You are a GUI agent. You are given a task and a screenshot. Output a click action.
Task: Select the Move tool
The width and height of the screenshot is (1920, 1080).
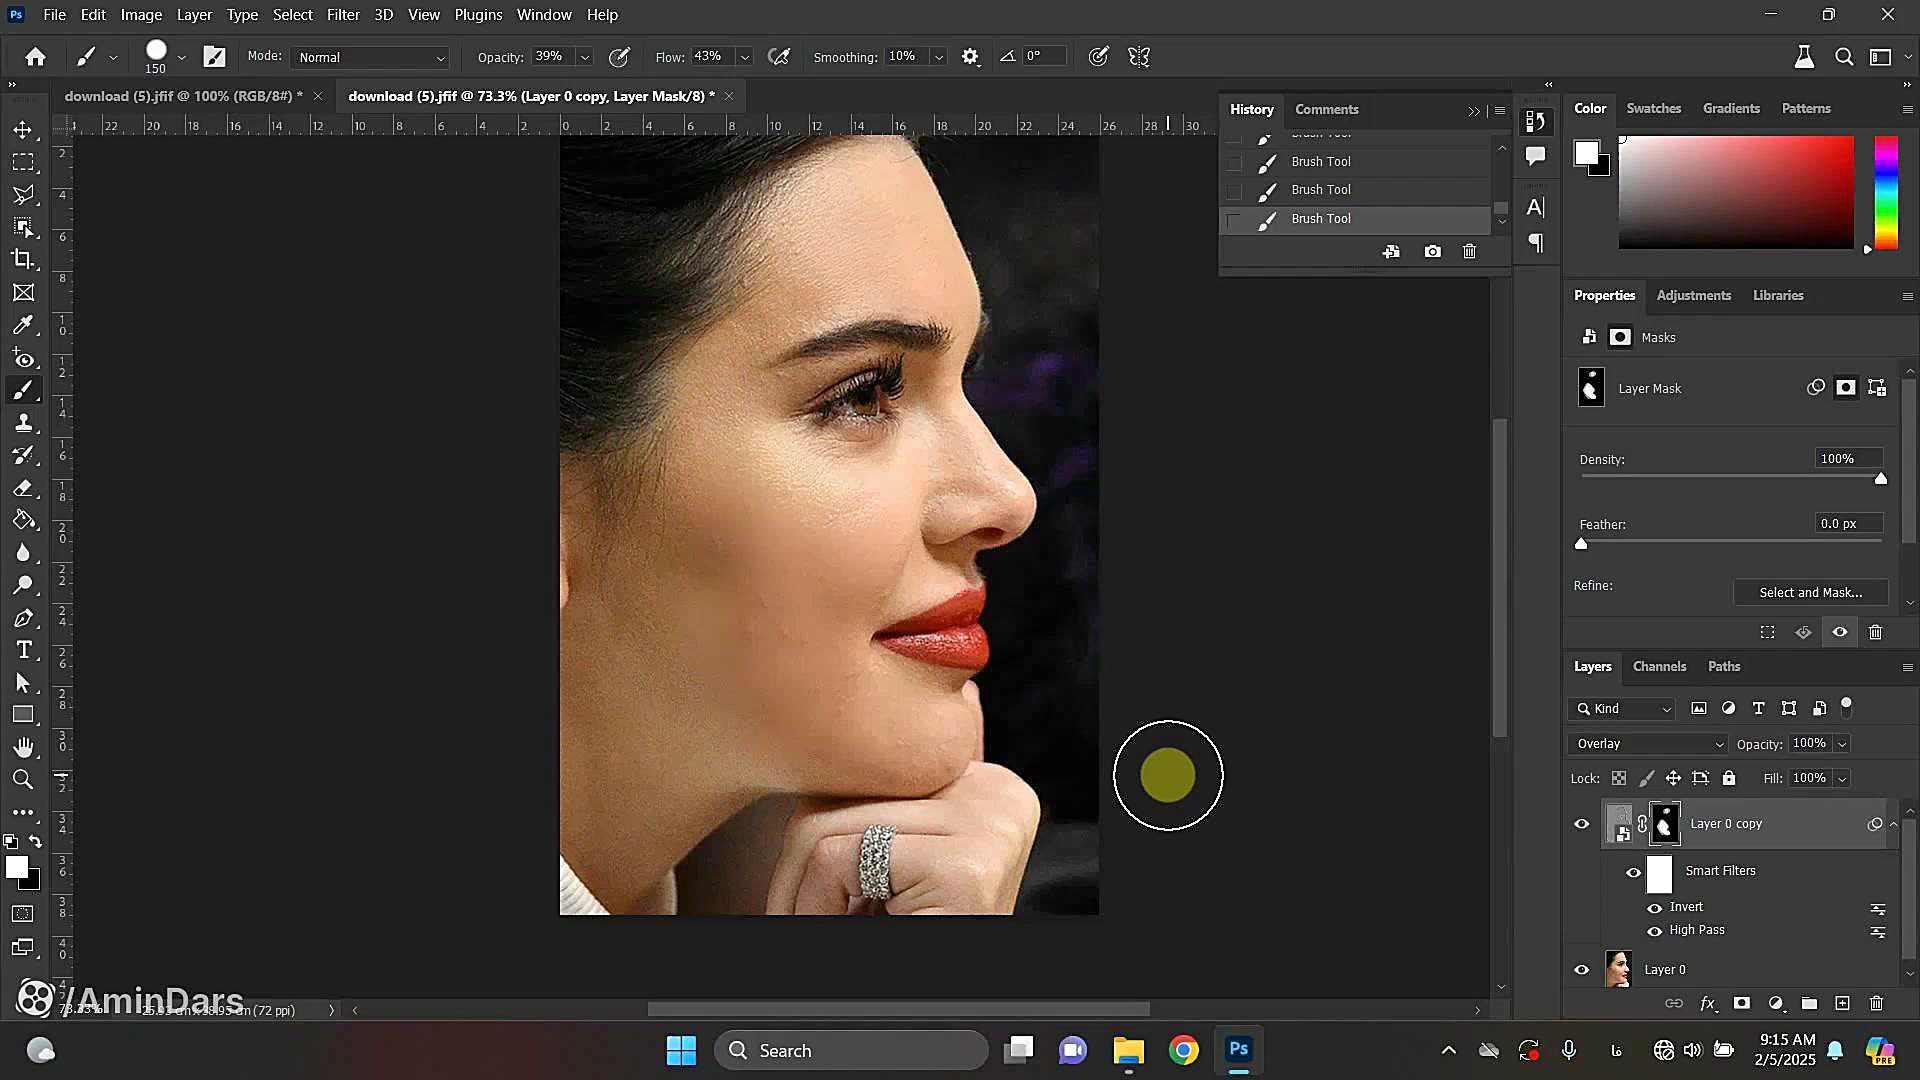[23, 130]
